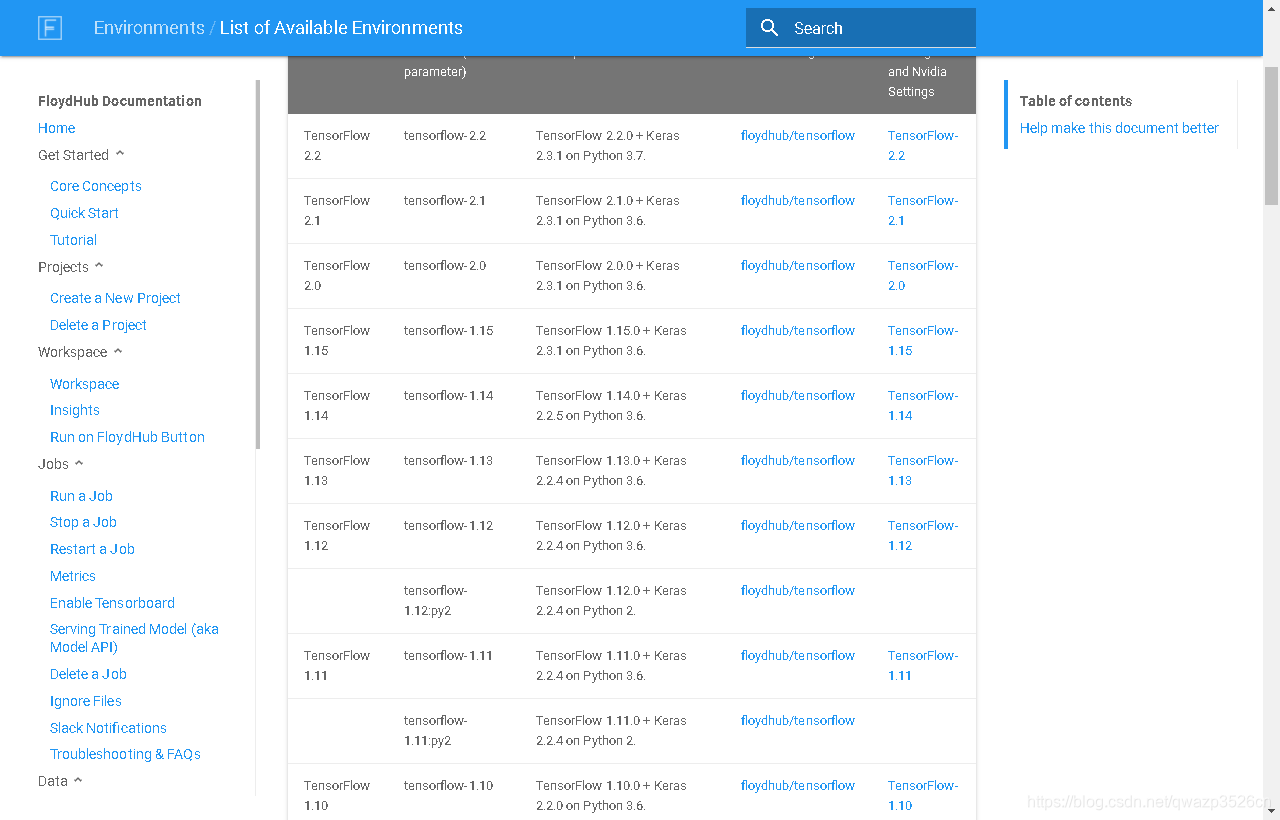Open the Tutorial page
1280x820 pixels.
(x=73, y=240)
